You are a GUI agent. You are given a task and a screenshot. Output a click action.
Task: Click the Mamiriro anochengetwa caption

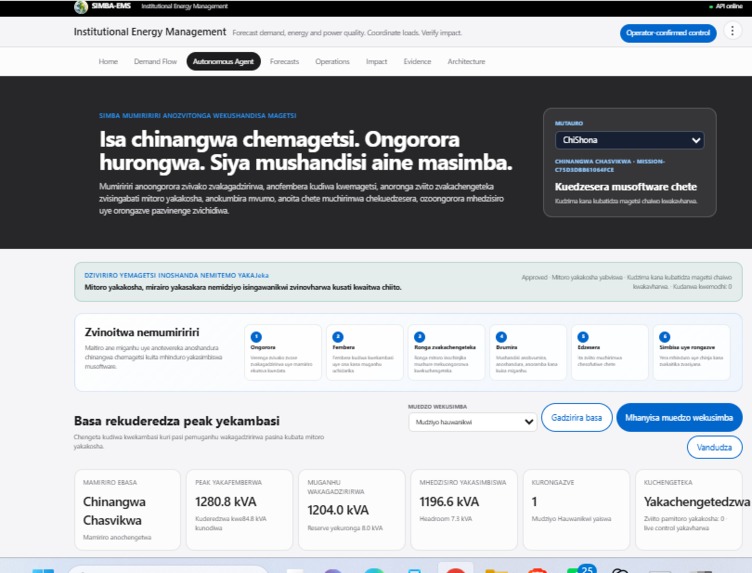[x=117, y=538]
